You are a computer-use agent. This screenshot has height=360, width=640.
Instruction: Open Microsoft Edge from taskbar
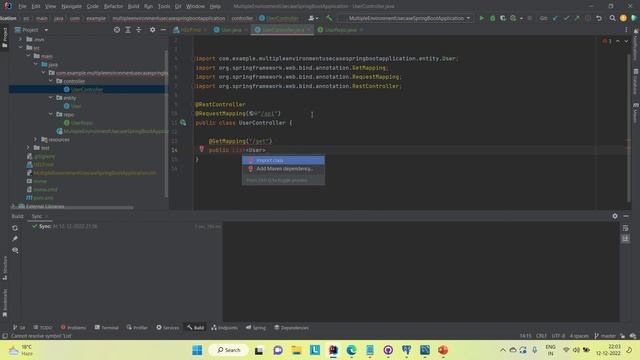[x=351, y=350]
